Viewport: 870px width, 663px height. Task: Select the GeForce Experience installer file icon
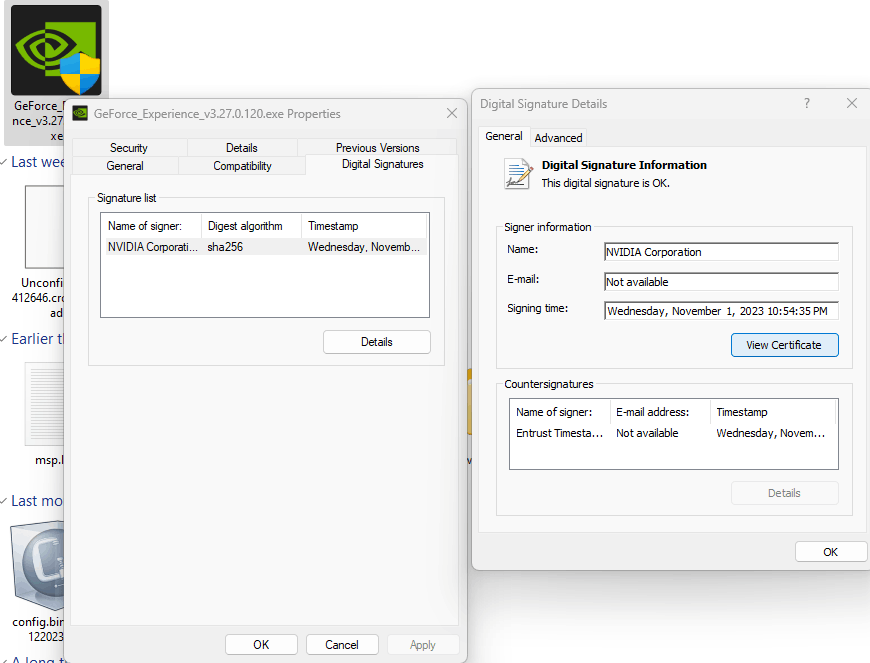click(x=56, y=50)
